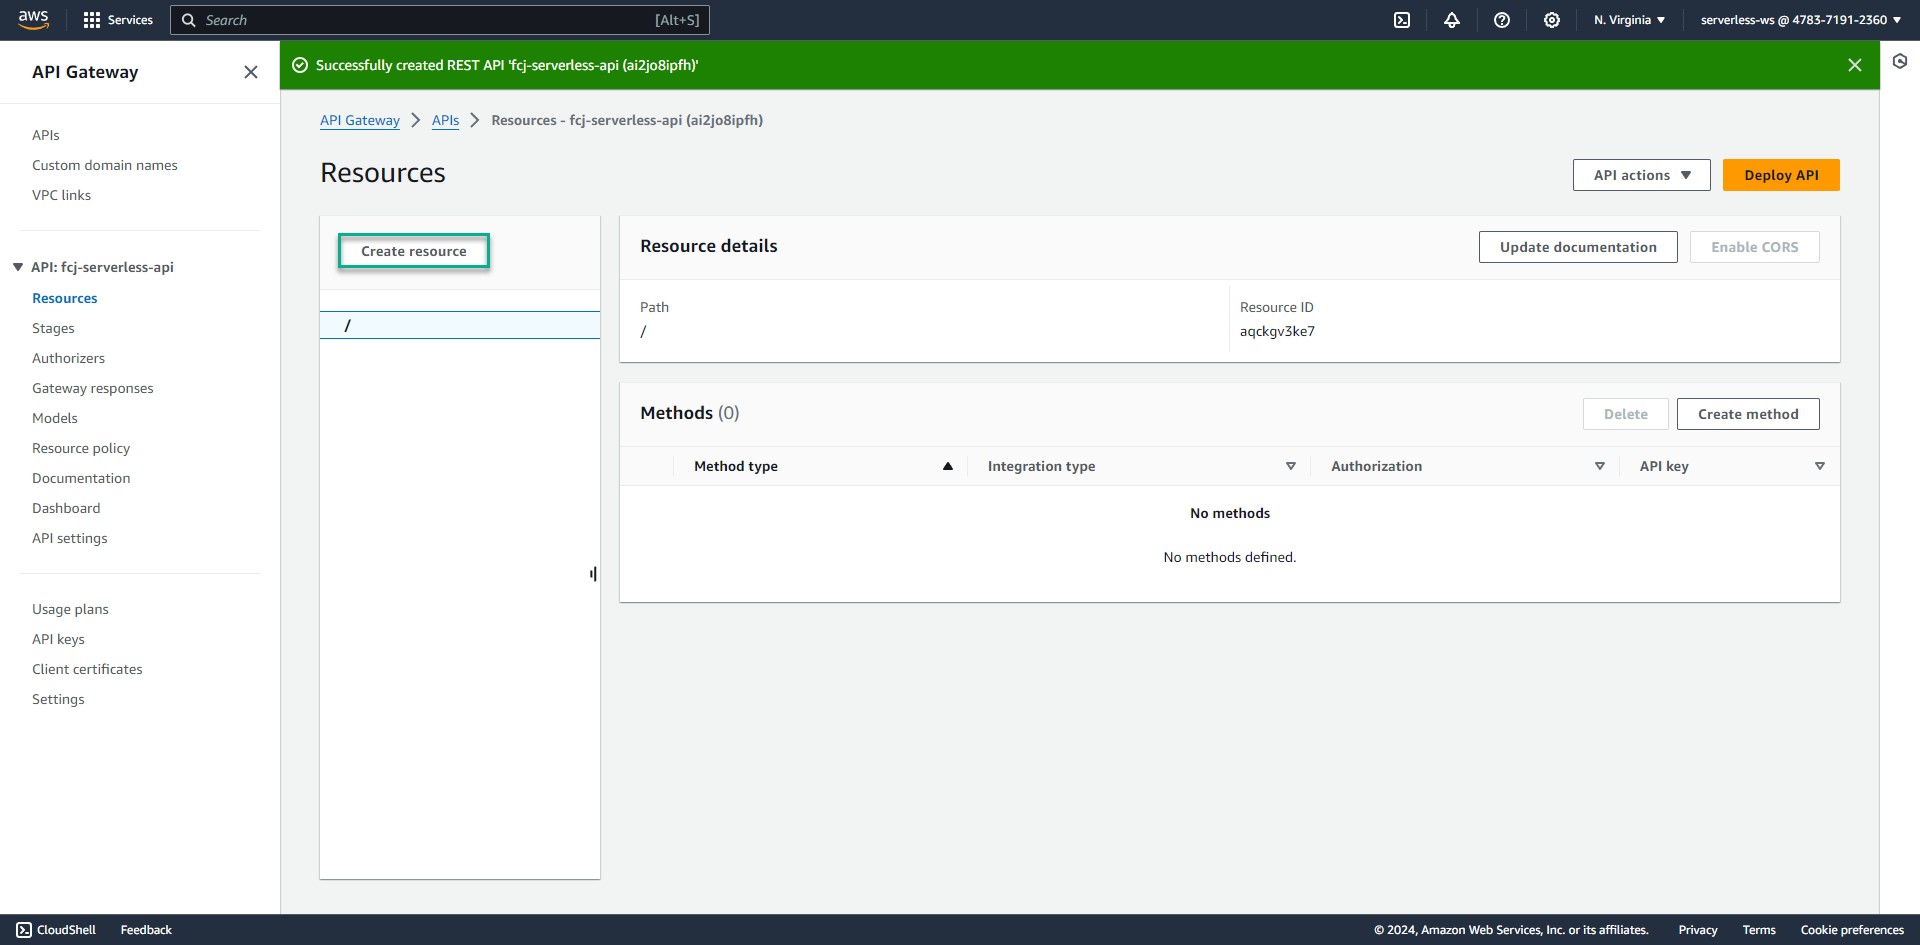Select Resources in the sidebar
The image size is (1920, 945).
coord(65,298)
